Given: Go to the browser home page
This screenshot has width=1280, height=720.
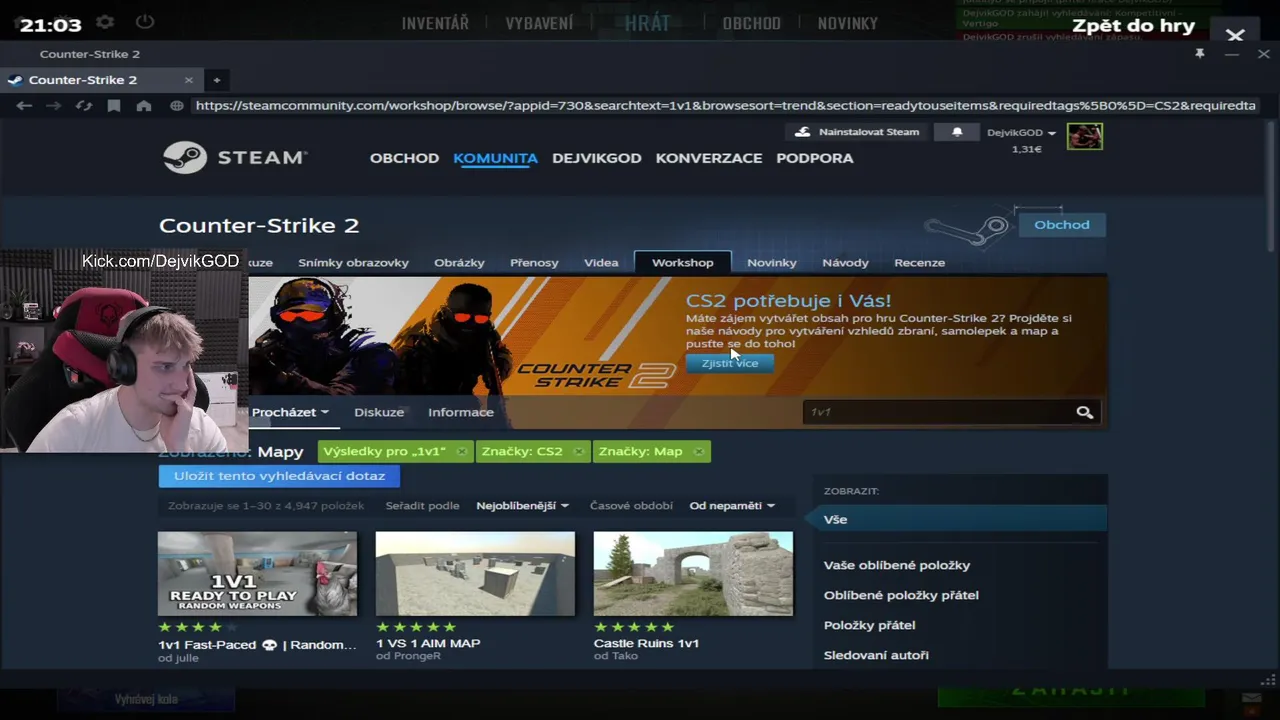Looking at the screenshot, I should pyautogui.click(x=144, y=105).
